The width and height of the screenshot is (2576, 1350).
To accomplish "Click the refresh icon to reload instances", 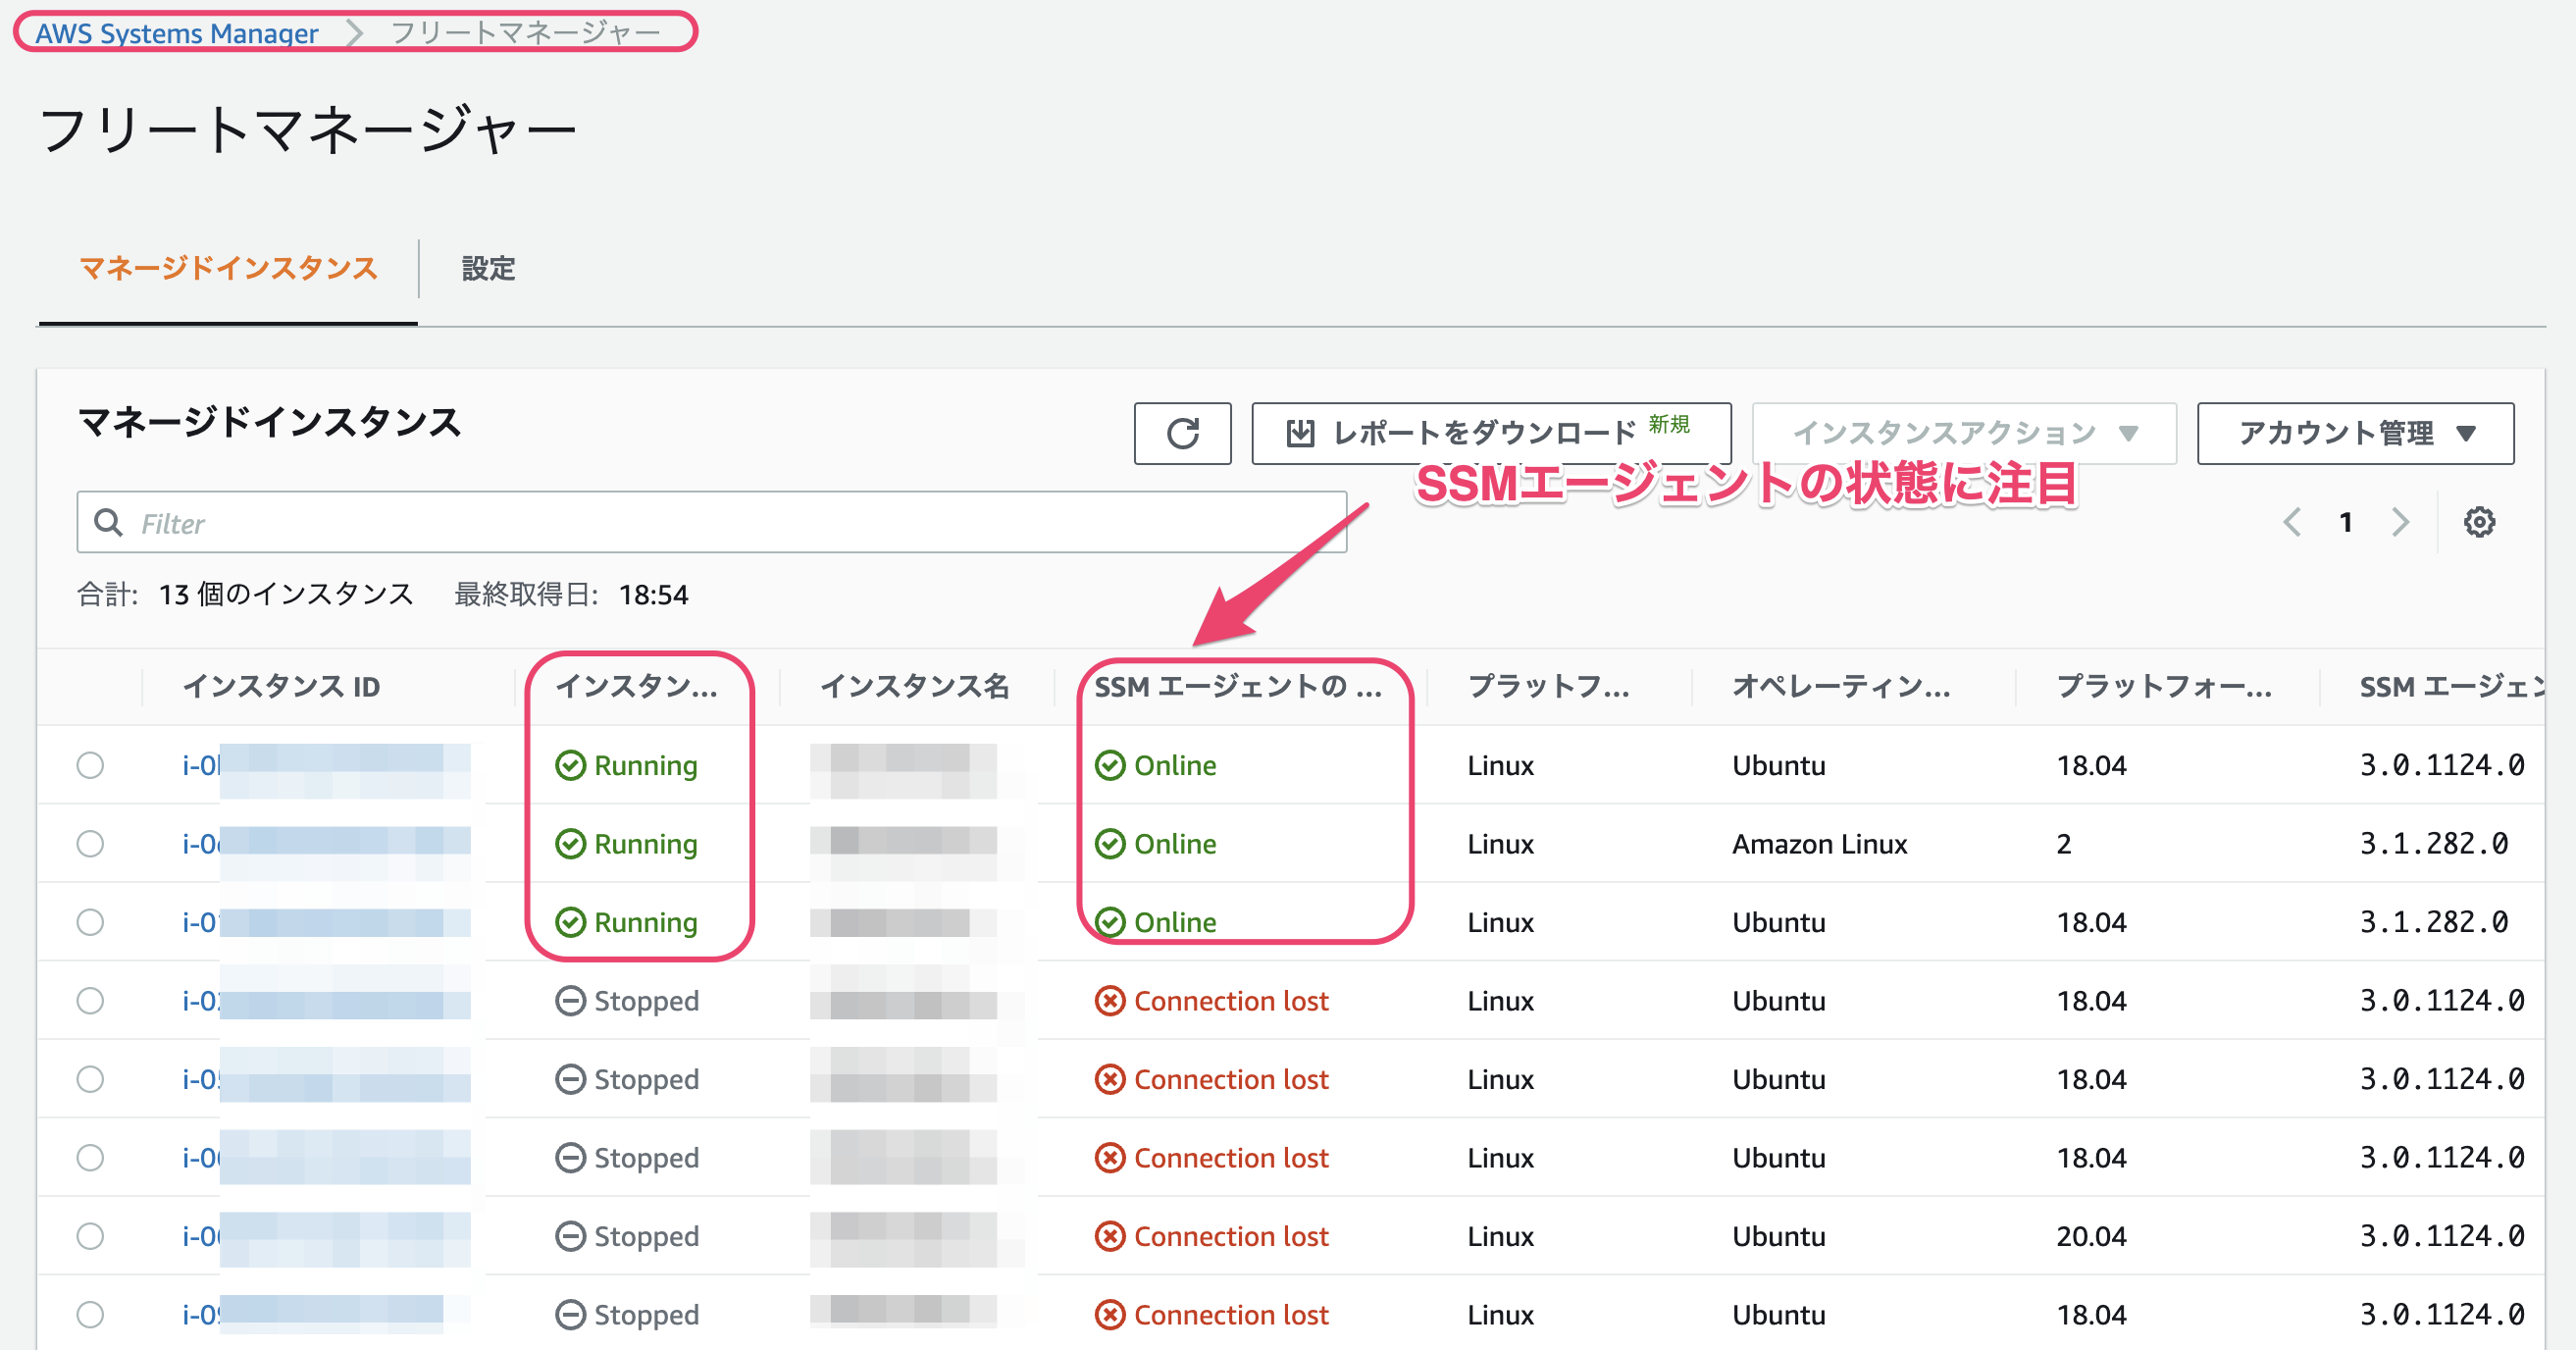I will pos(1183,433).
